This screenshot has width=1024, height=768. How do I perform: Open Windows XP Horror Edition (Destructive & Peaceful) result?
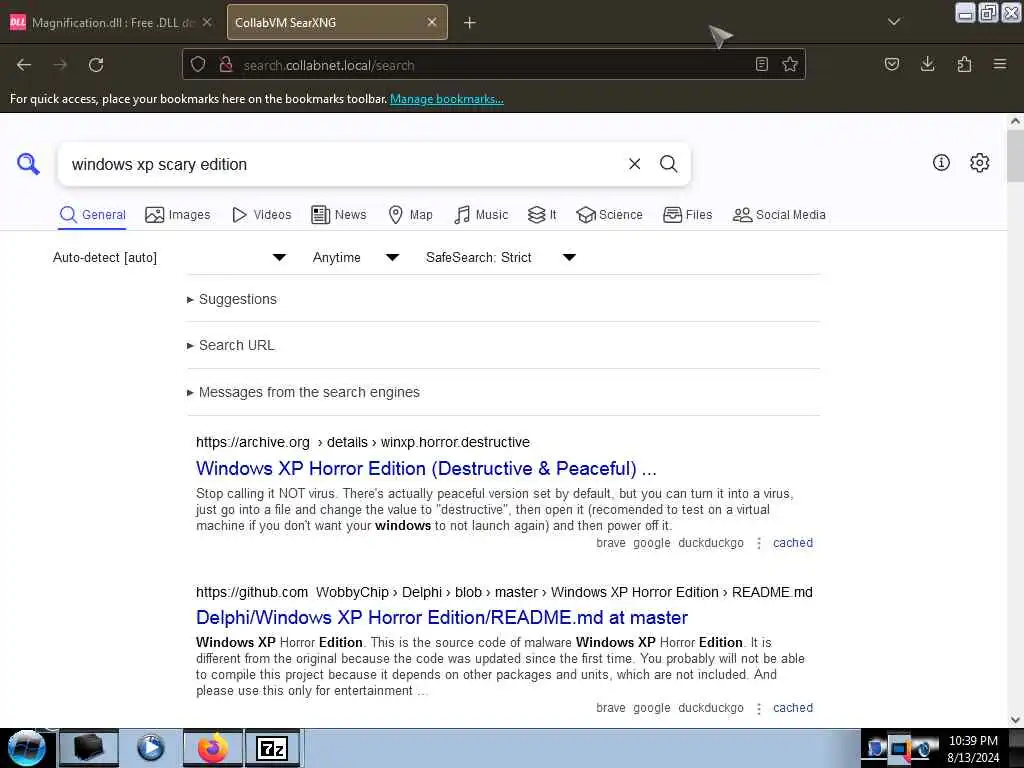click(426, 469)
